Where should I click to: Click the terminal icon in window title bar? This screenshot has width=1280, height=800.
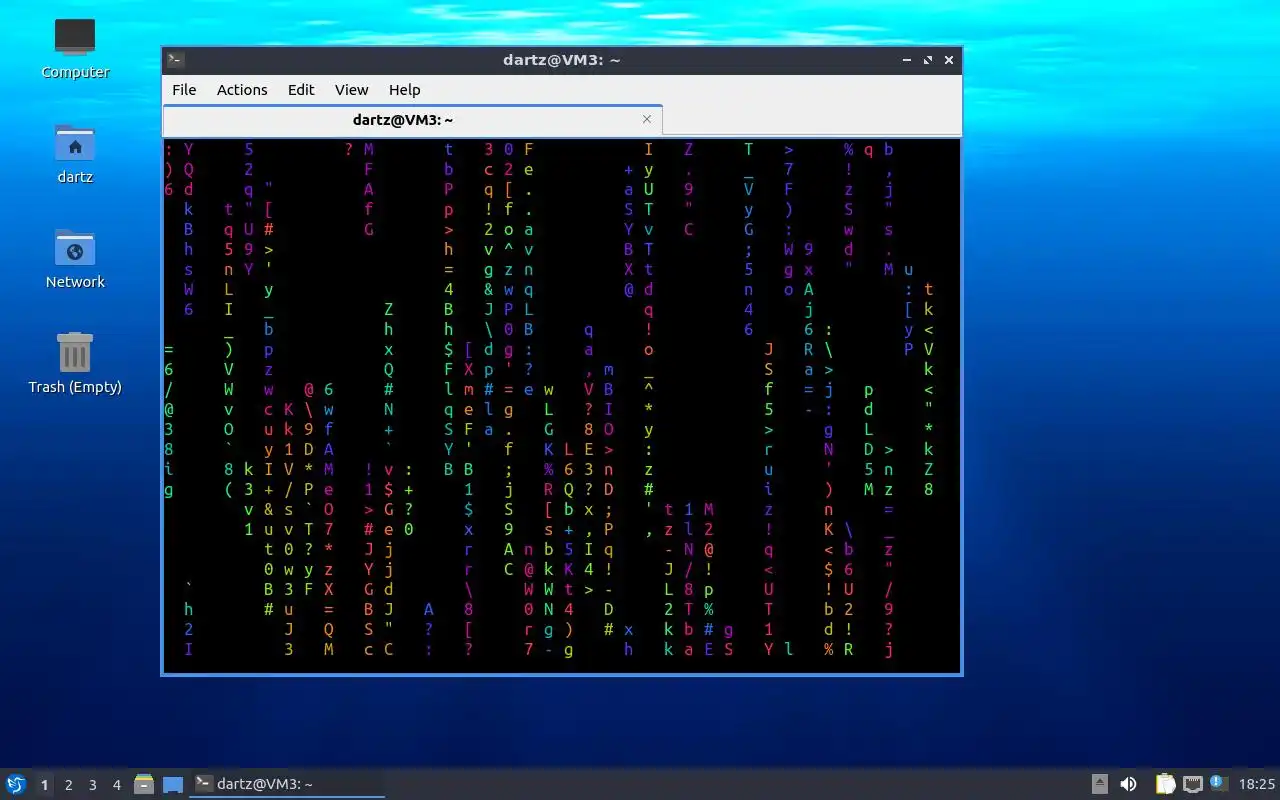coord(175,60)
